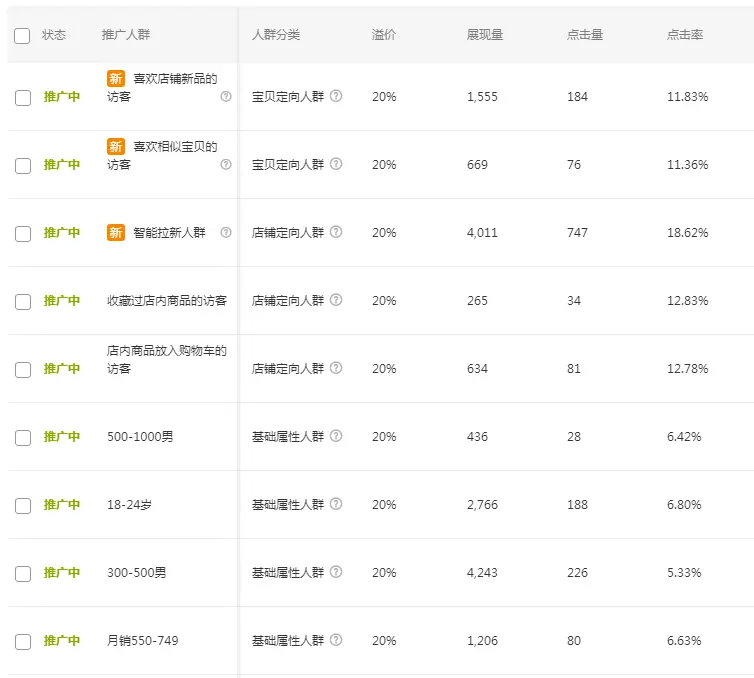Image resolution: width=754 pixels, height=678 pixels.
Task: Sort by the 展现量 column header
Action: (x=484, y=35)
